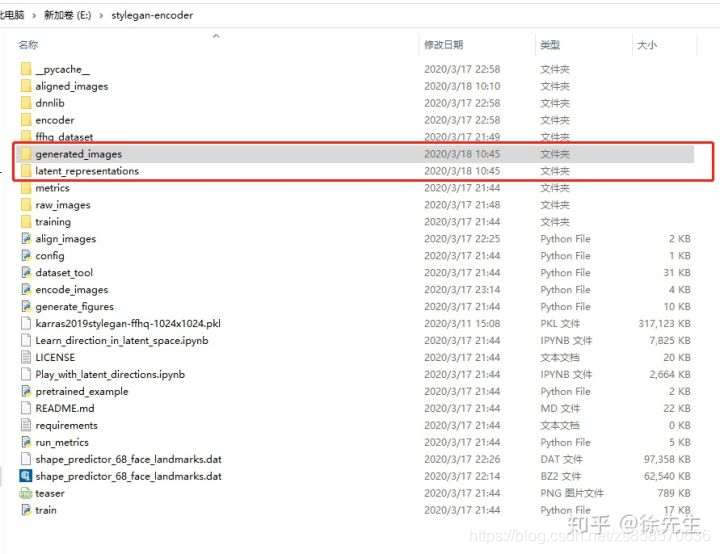Click the generated_images folder name
The image size is (720, 554).
click(79, 154)
